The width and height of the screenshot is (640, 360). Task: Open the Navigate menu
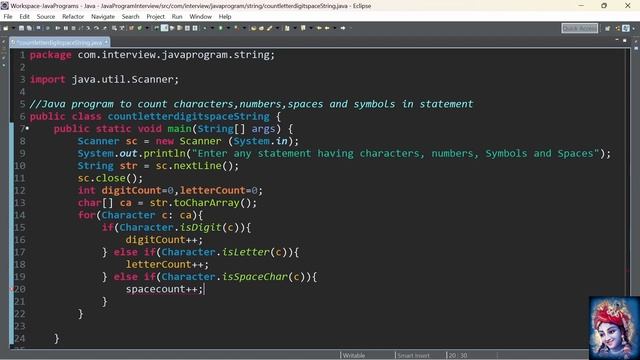pos(103,17)
